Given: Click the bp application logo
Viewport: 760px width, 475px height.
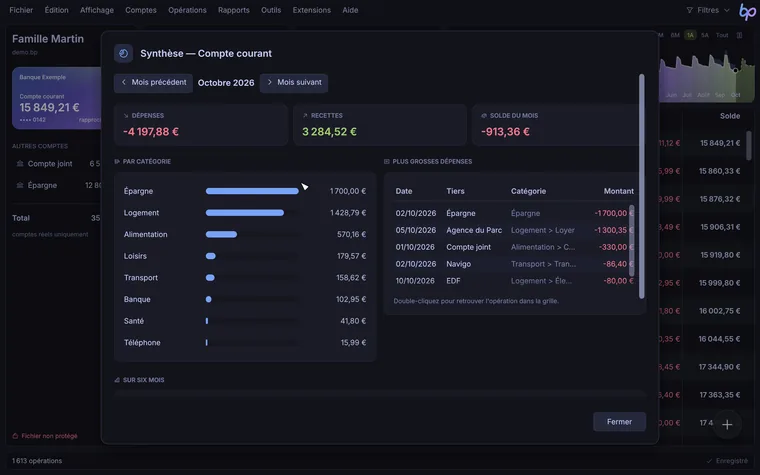Looking at the screenshot, I should (x=747, y=11).
